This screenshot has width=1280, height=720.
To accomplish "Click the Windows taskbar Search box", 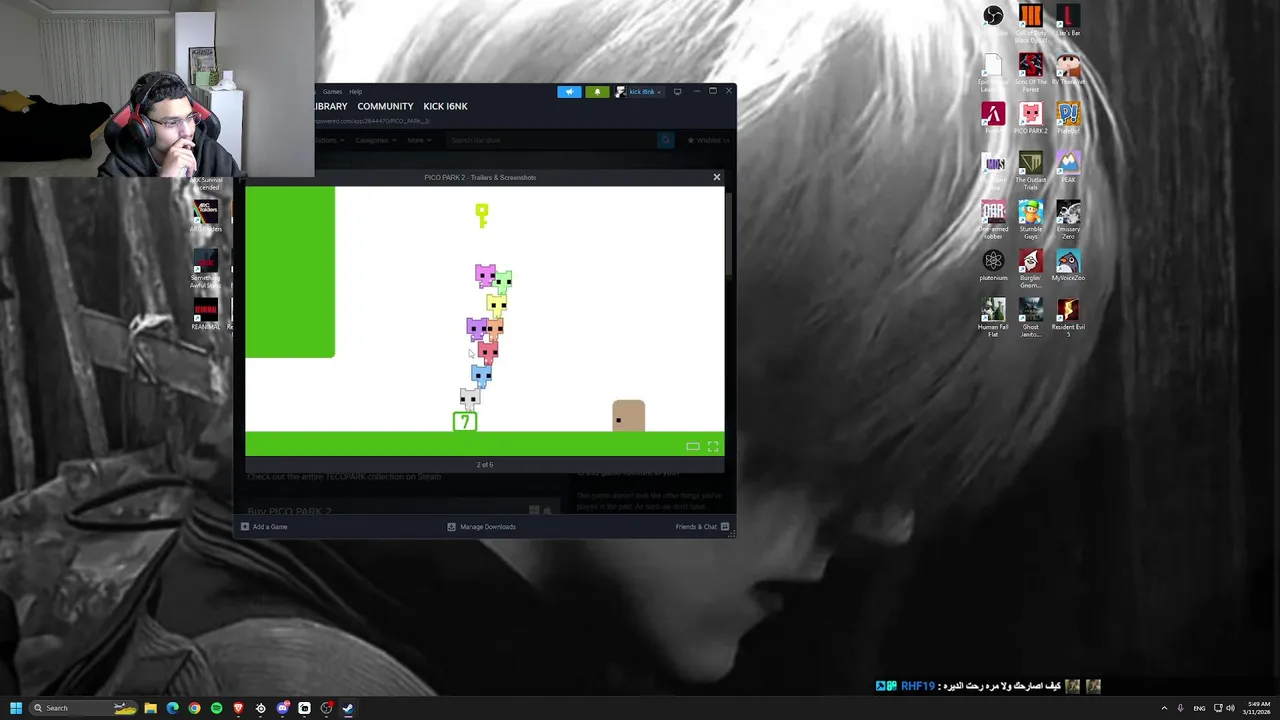I will pyautogui.click(x=85, y=708).
